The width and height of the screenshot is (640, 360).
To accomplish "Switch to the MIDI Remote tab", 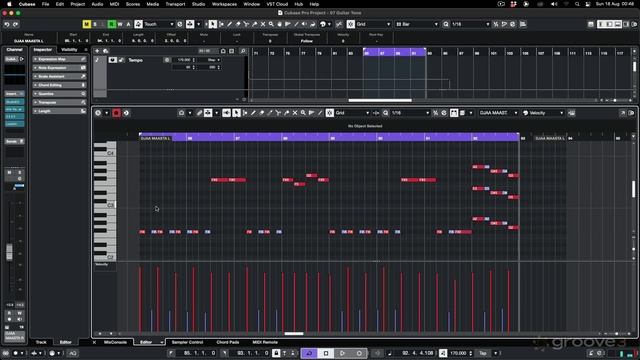I will (x=265, y=342).
